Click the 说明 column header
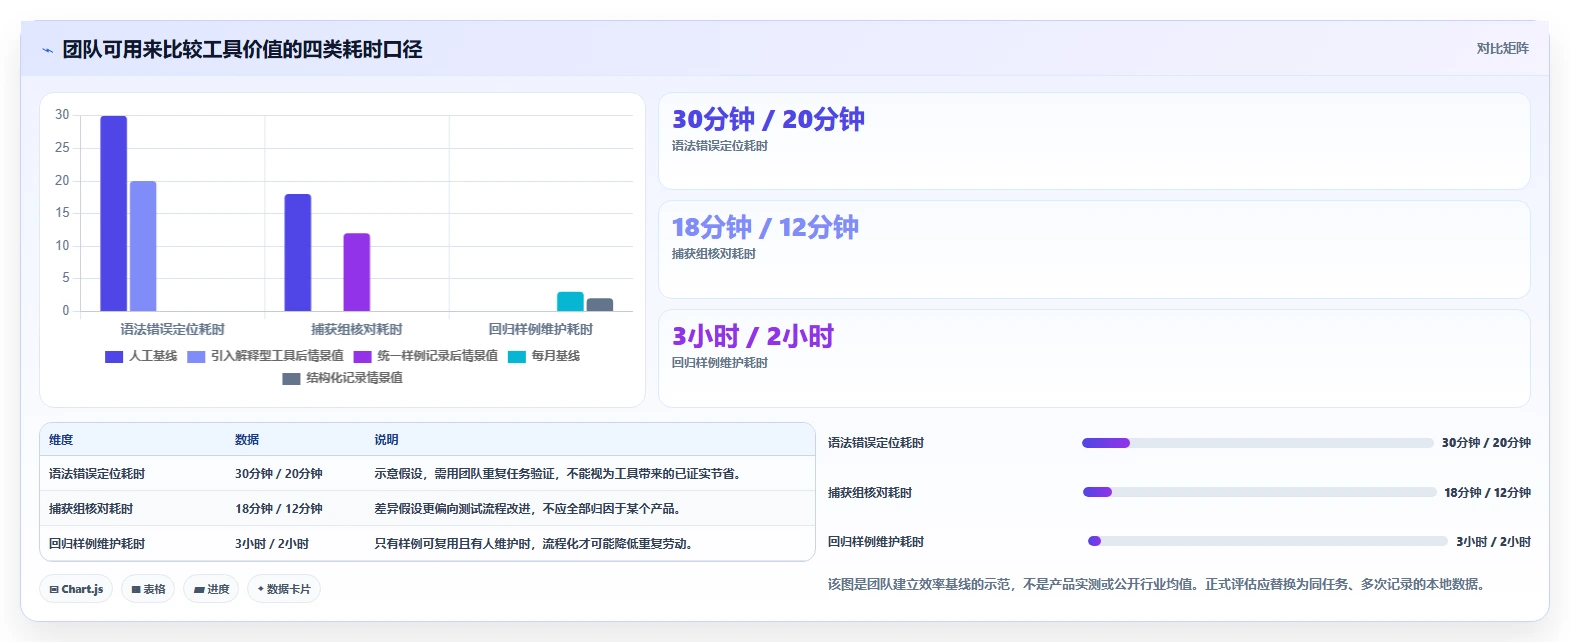This screenshot has height=642, width=1570. point(386,440)
